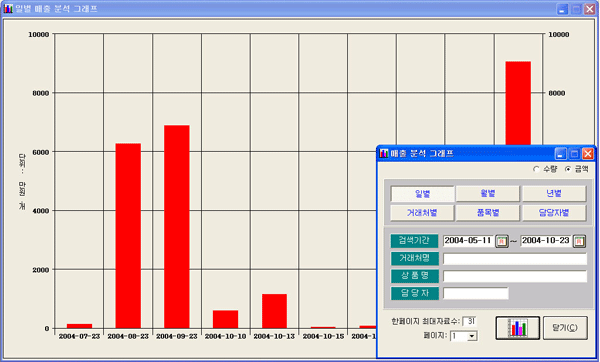Focus the 상품명 input field
The image size is (600, 362).
coord(515,276)
